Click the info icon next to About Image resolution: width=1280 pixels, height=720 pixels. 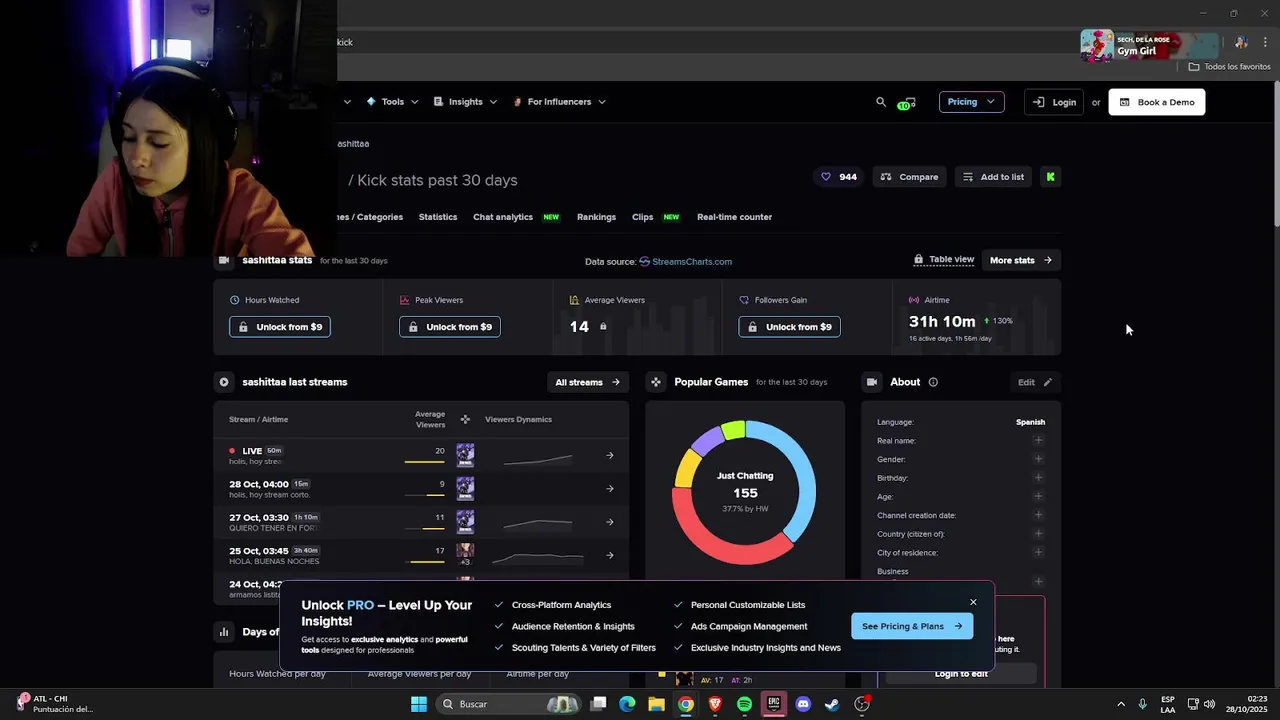[x=933, y=382]
